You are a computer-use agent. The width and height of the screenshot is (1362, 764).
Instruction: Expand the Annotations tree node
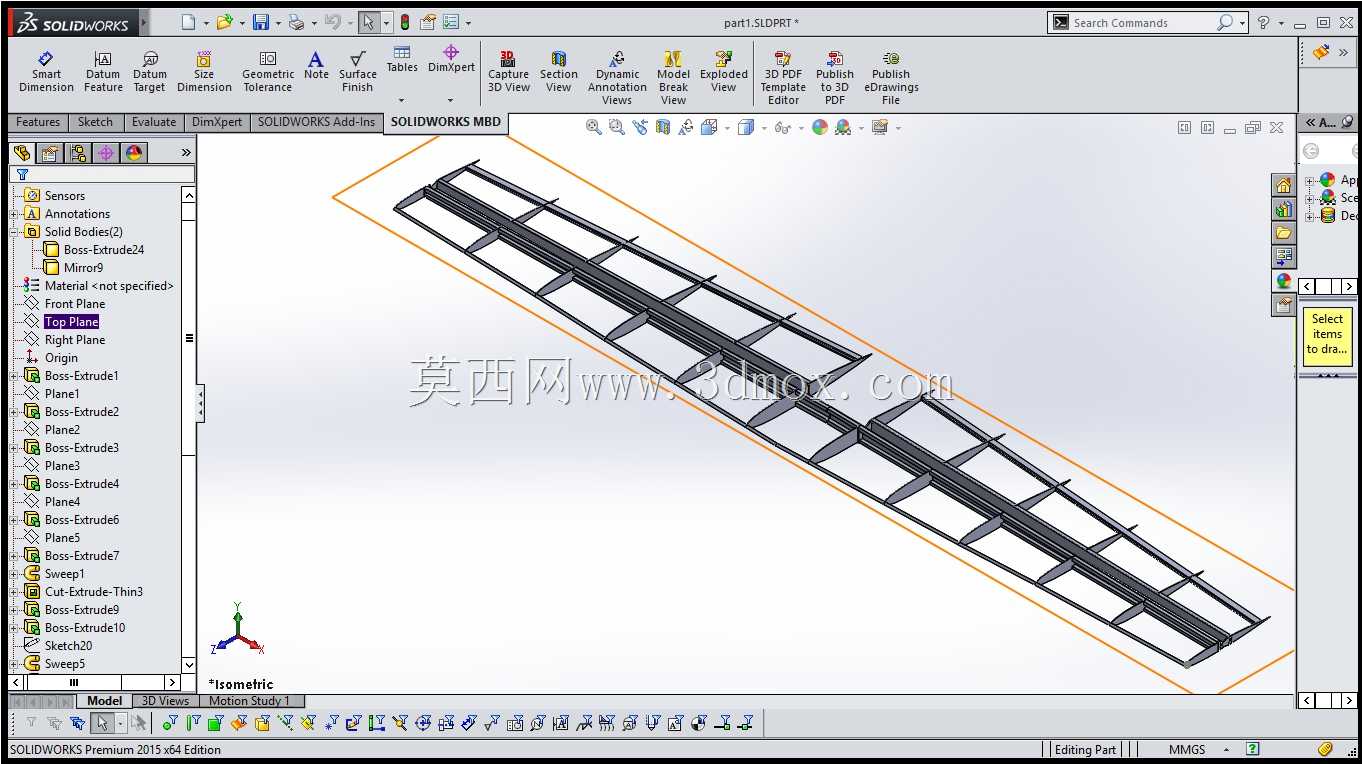click(14, 214)
